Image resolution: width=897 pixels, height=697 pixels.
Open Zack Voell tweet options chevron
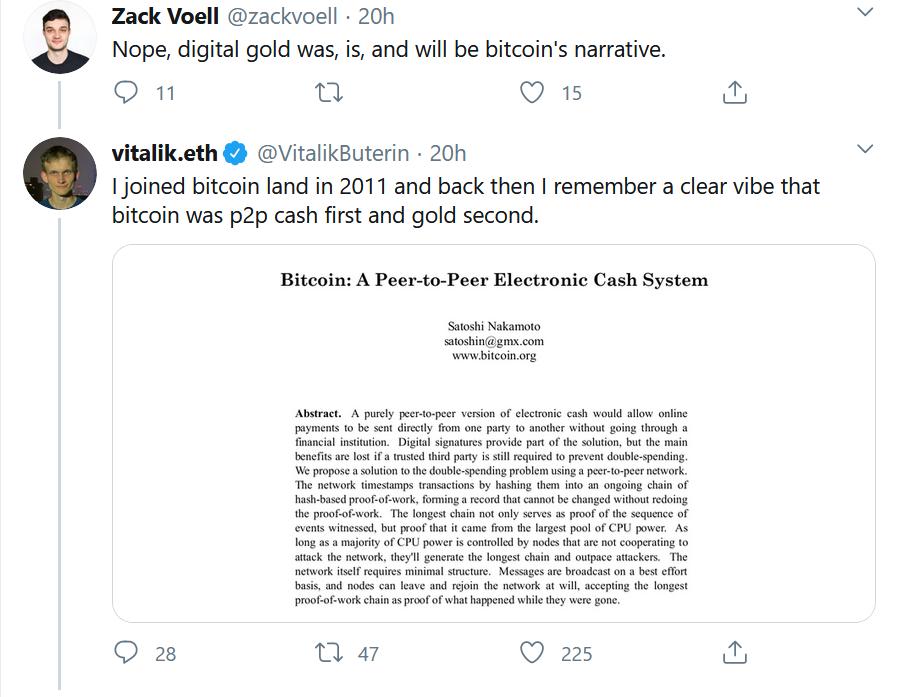(x=866, y=13)
